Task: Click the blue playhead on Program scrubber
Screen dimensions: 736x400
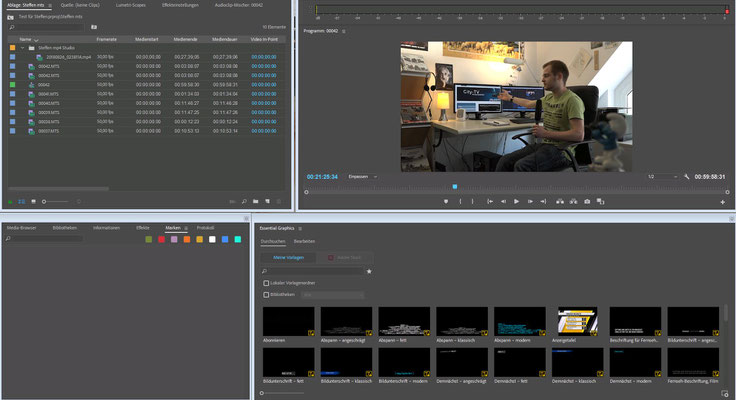Action: tap(454, 187)
